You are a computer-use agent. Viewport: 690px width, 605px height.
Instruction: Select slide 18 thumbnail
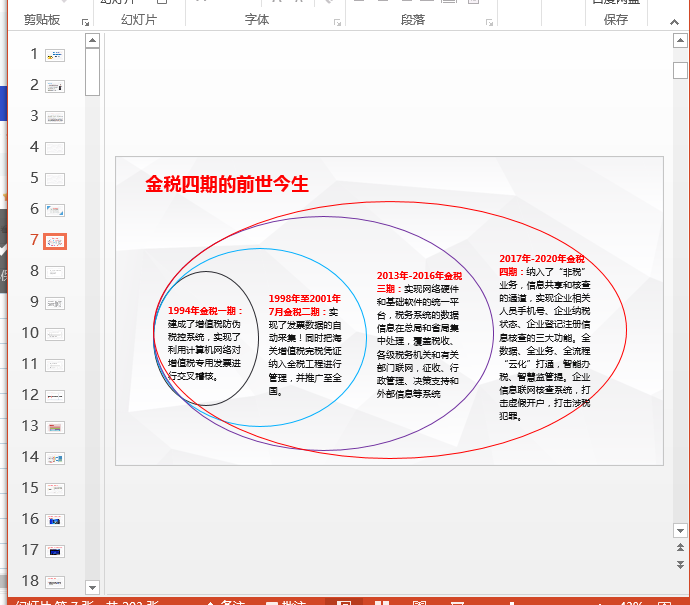tap(55, 582)
